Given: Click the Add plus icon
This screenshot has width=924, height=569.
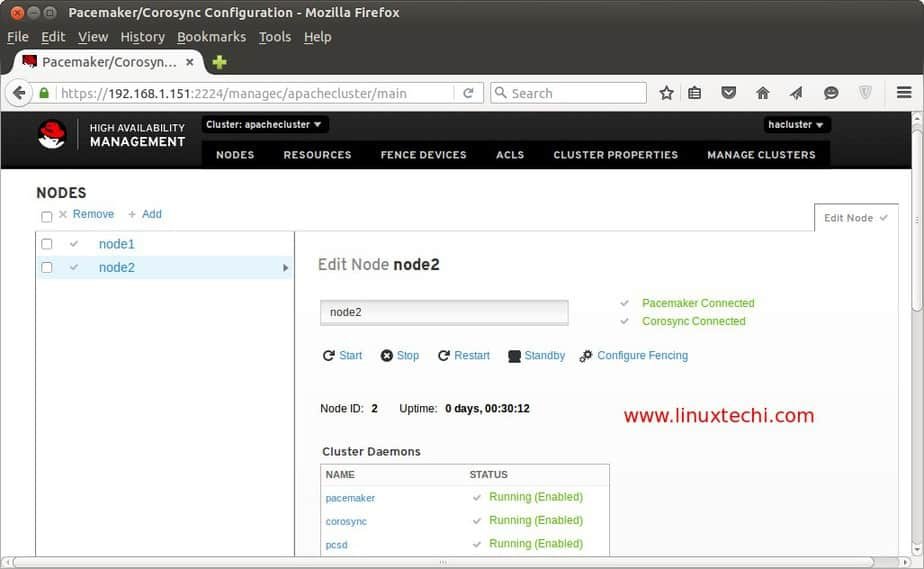Looking at the screenshot, I should coord(132,214).
